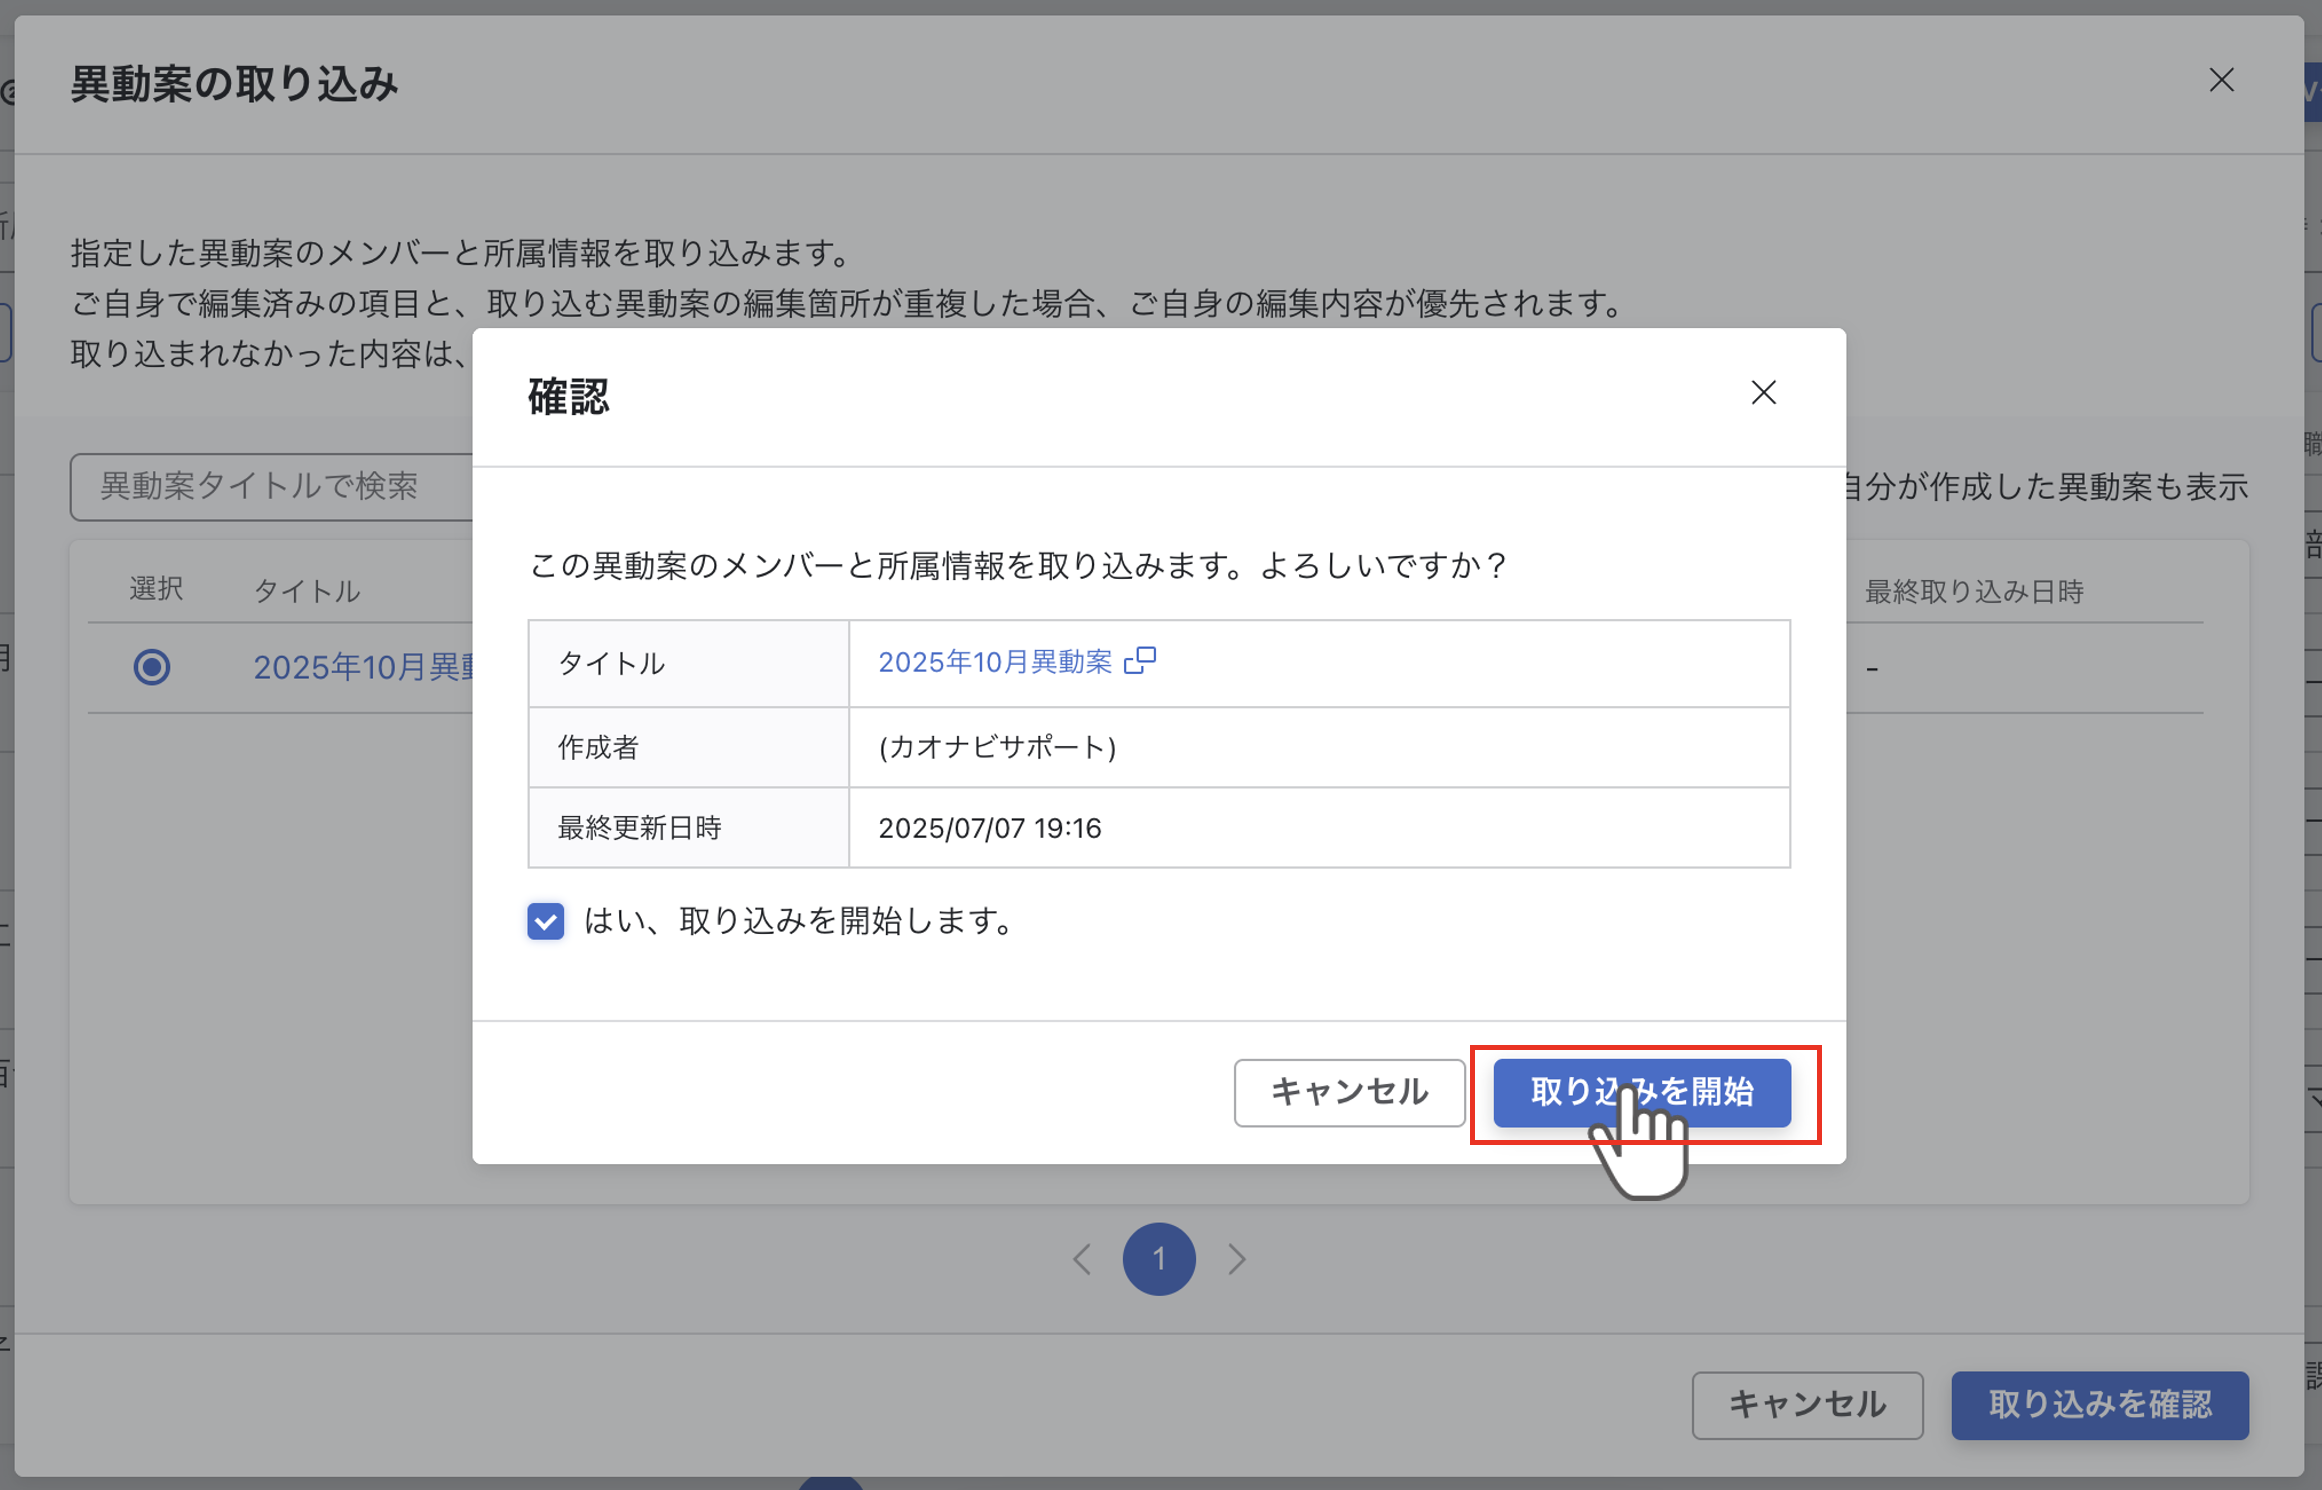Select page 1 in pagination
The image size is (2322, 1490).
tap(1159, 1259)
